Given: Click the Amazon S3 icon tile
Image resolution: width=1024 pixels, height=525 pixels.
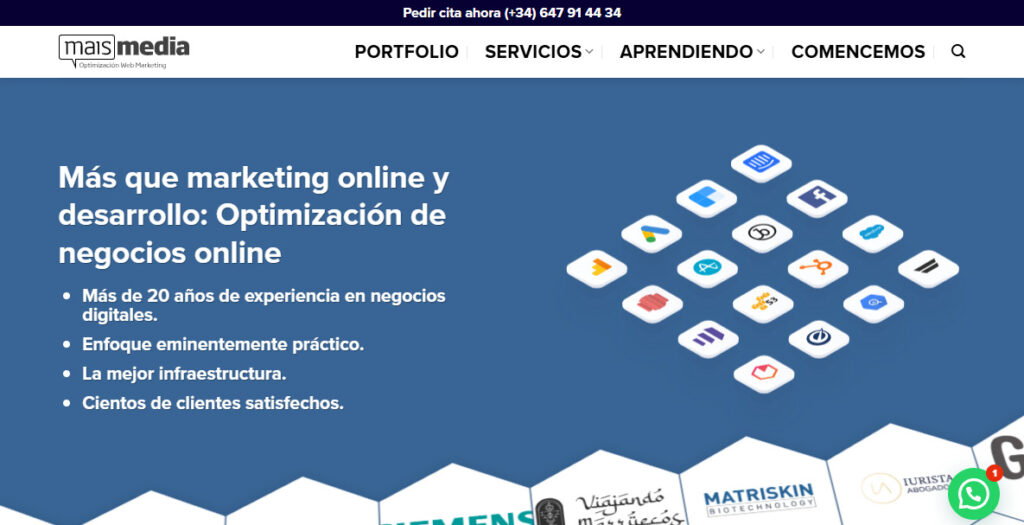Looking at the screenshot, I should (x=763, y=304).
